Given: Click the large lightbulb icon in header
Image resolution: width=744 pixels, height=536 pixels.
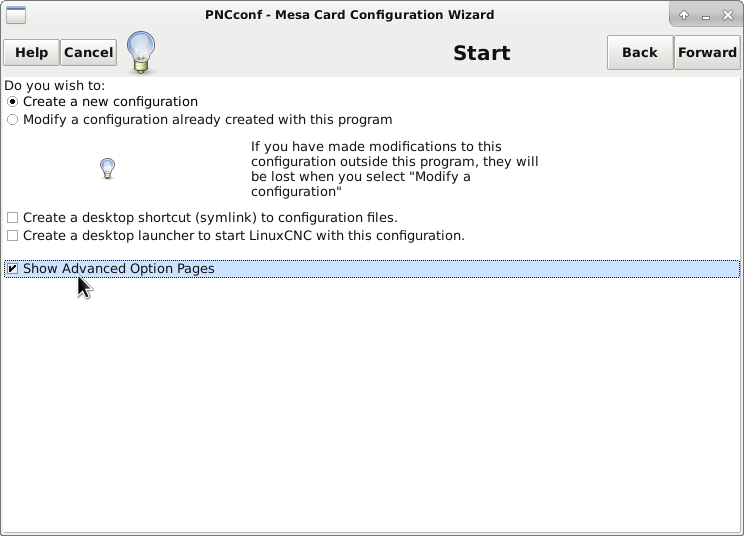Looking at the screenshot, I should coord(142,52).
